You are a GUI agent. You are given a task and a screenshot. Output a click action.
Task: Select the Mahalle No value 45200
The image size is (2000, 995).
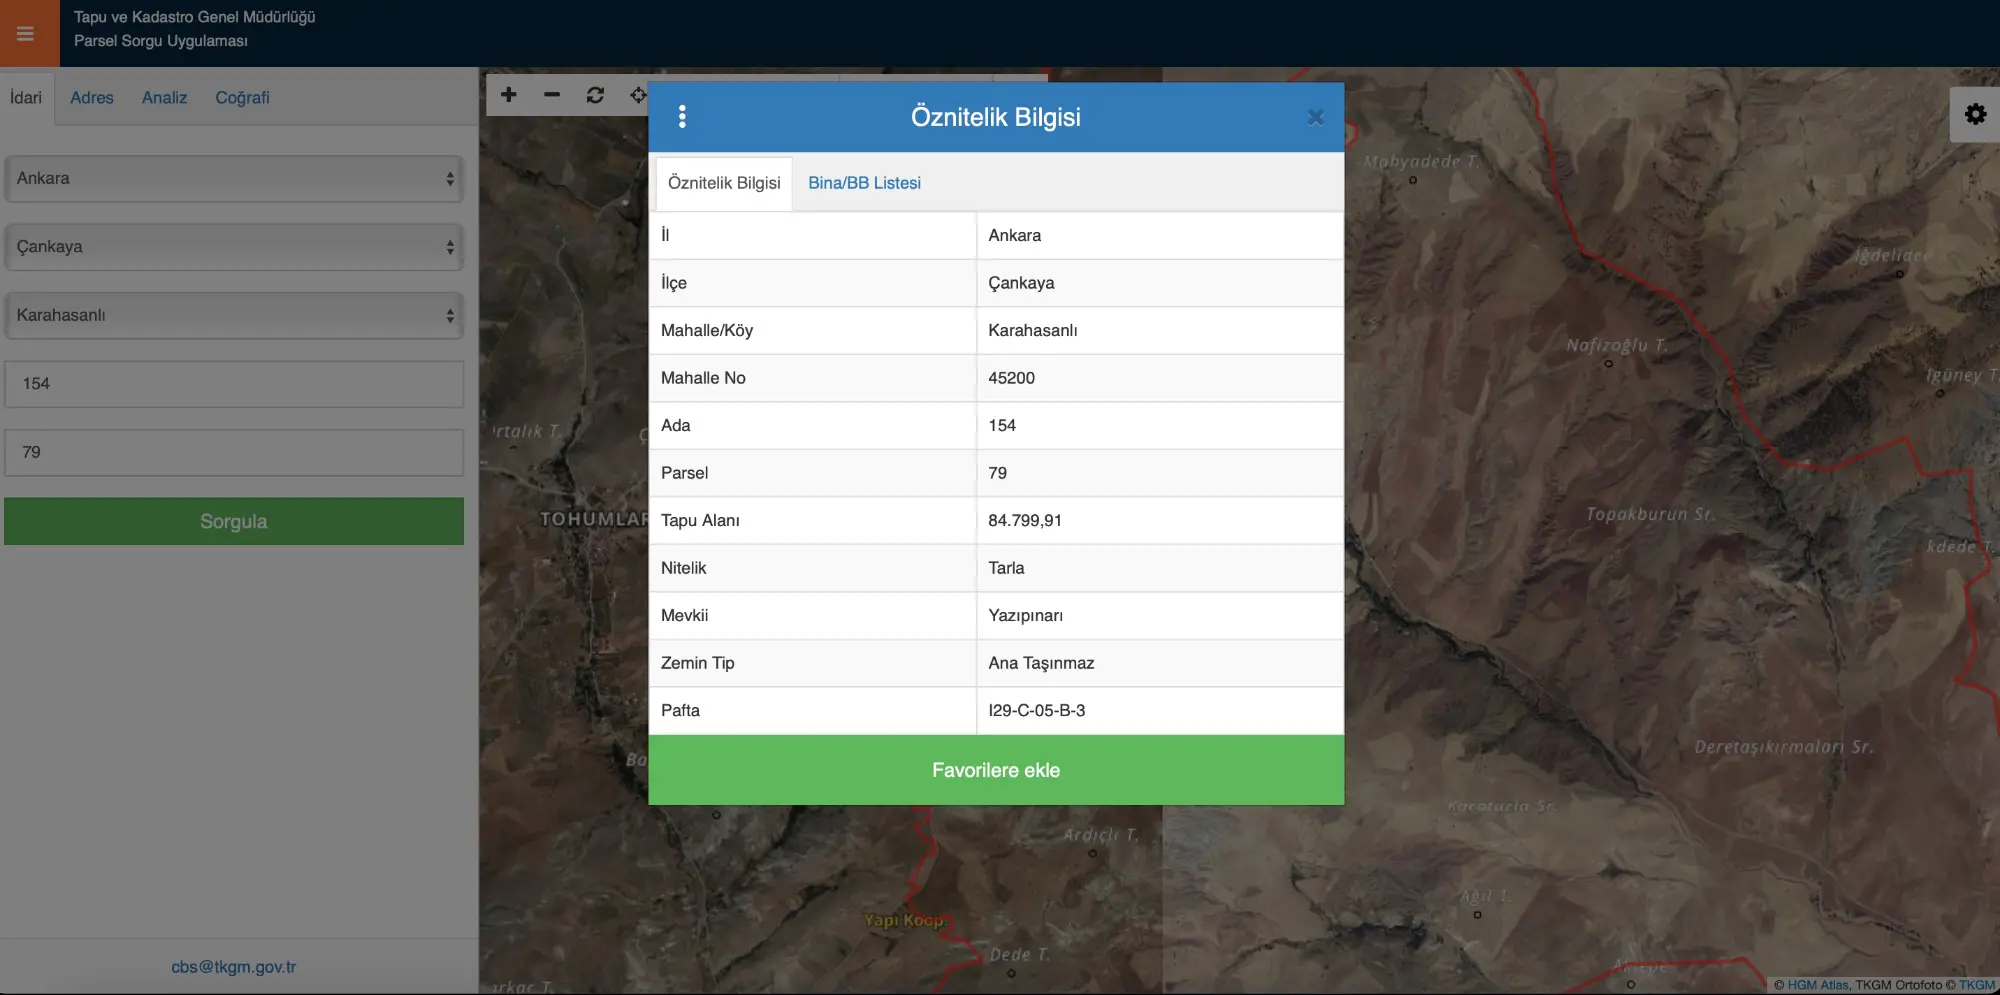point(1011,378)
